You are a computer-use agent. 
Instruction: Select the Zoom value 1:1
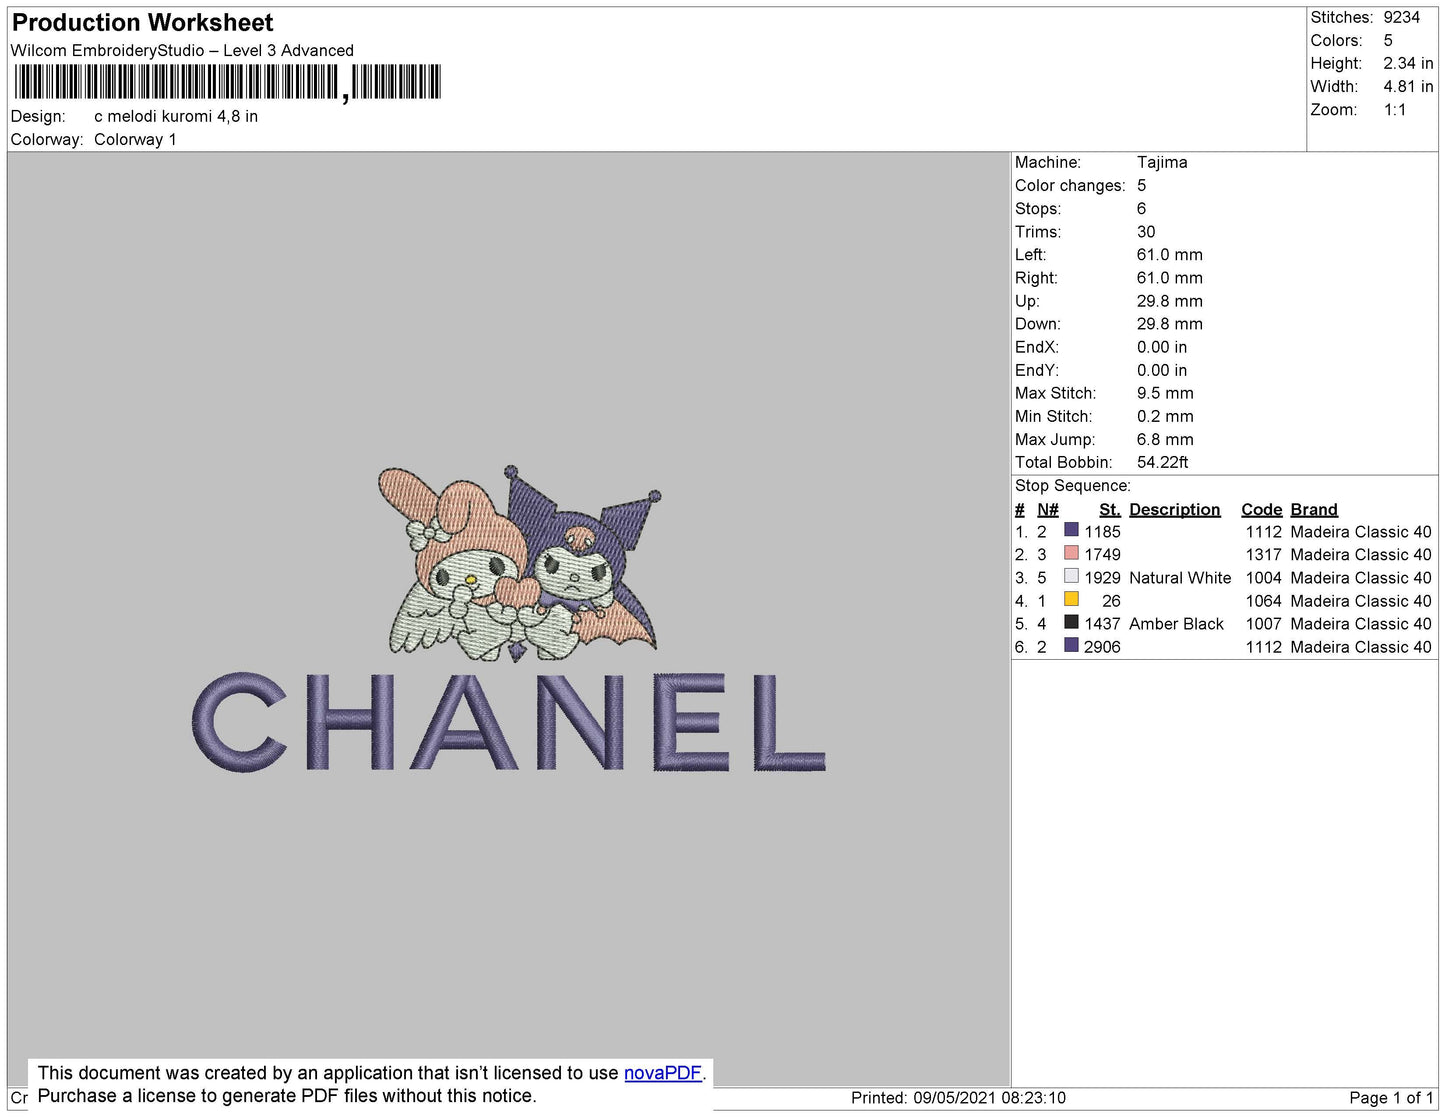point(1395,110)
